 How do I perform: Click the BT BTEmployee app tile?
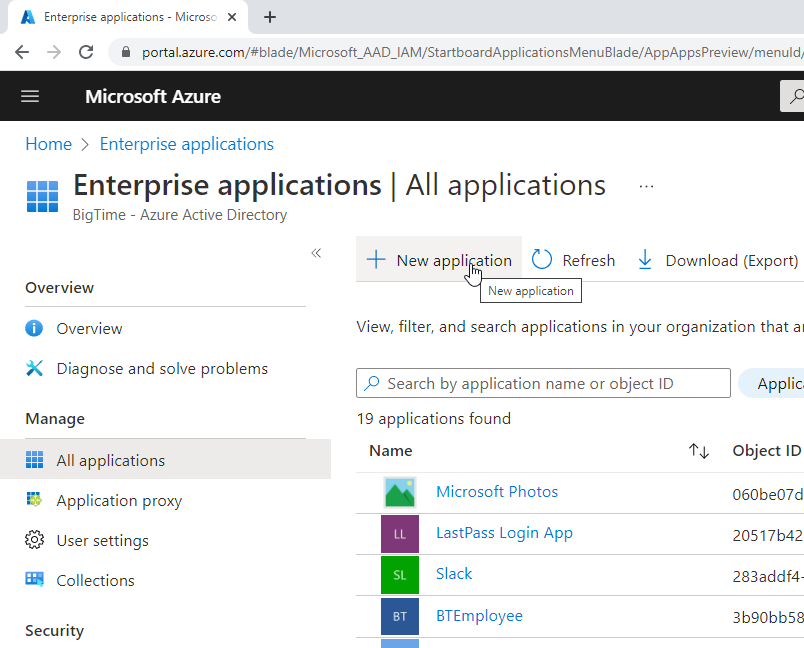pyautogui.click(x=400, y=616)
